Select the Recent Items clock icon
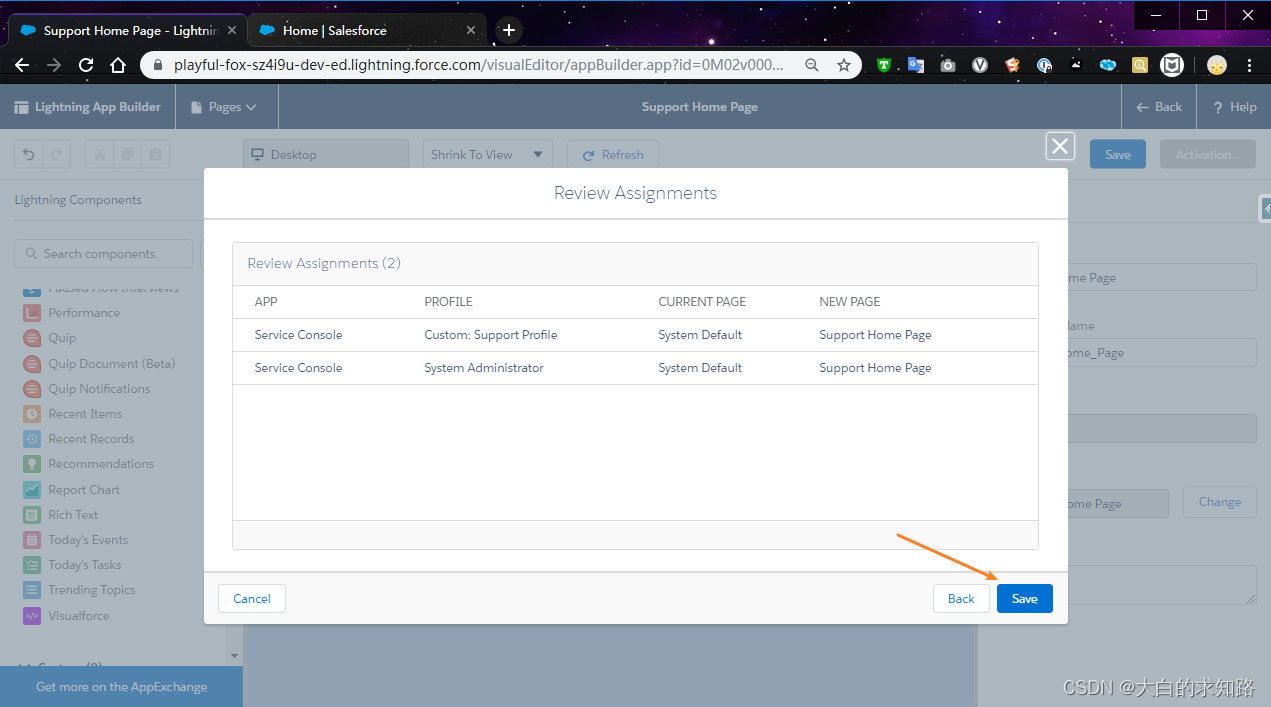1271x707 pixels. tap(32, 414)
